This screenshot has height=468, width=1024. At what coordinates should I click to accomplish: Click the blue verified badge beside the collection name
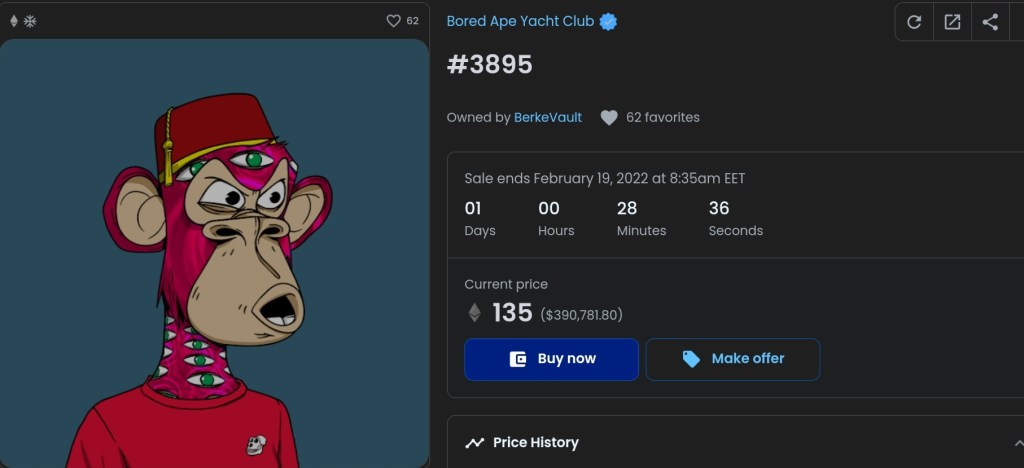(608, 21)
